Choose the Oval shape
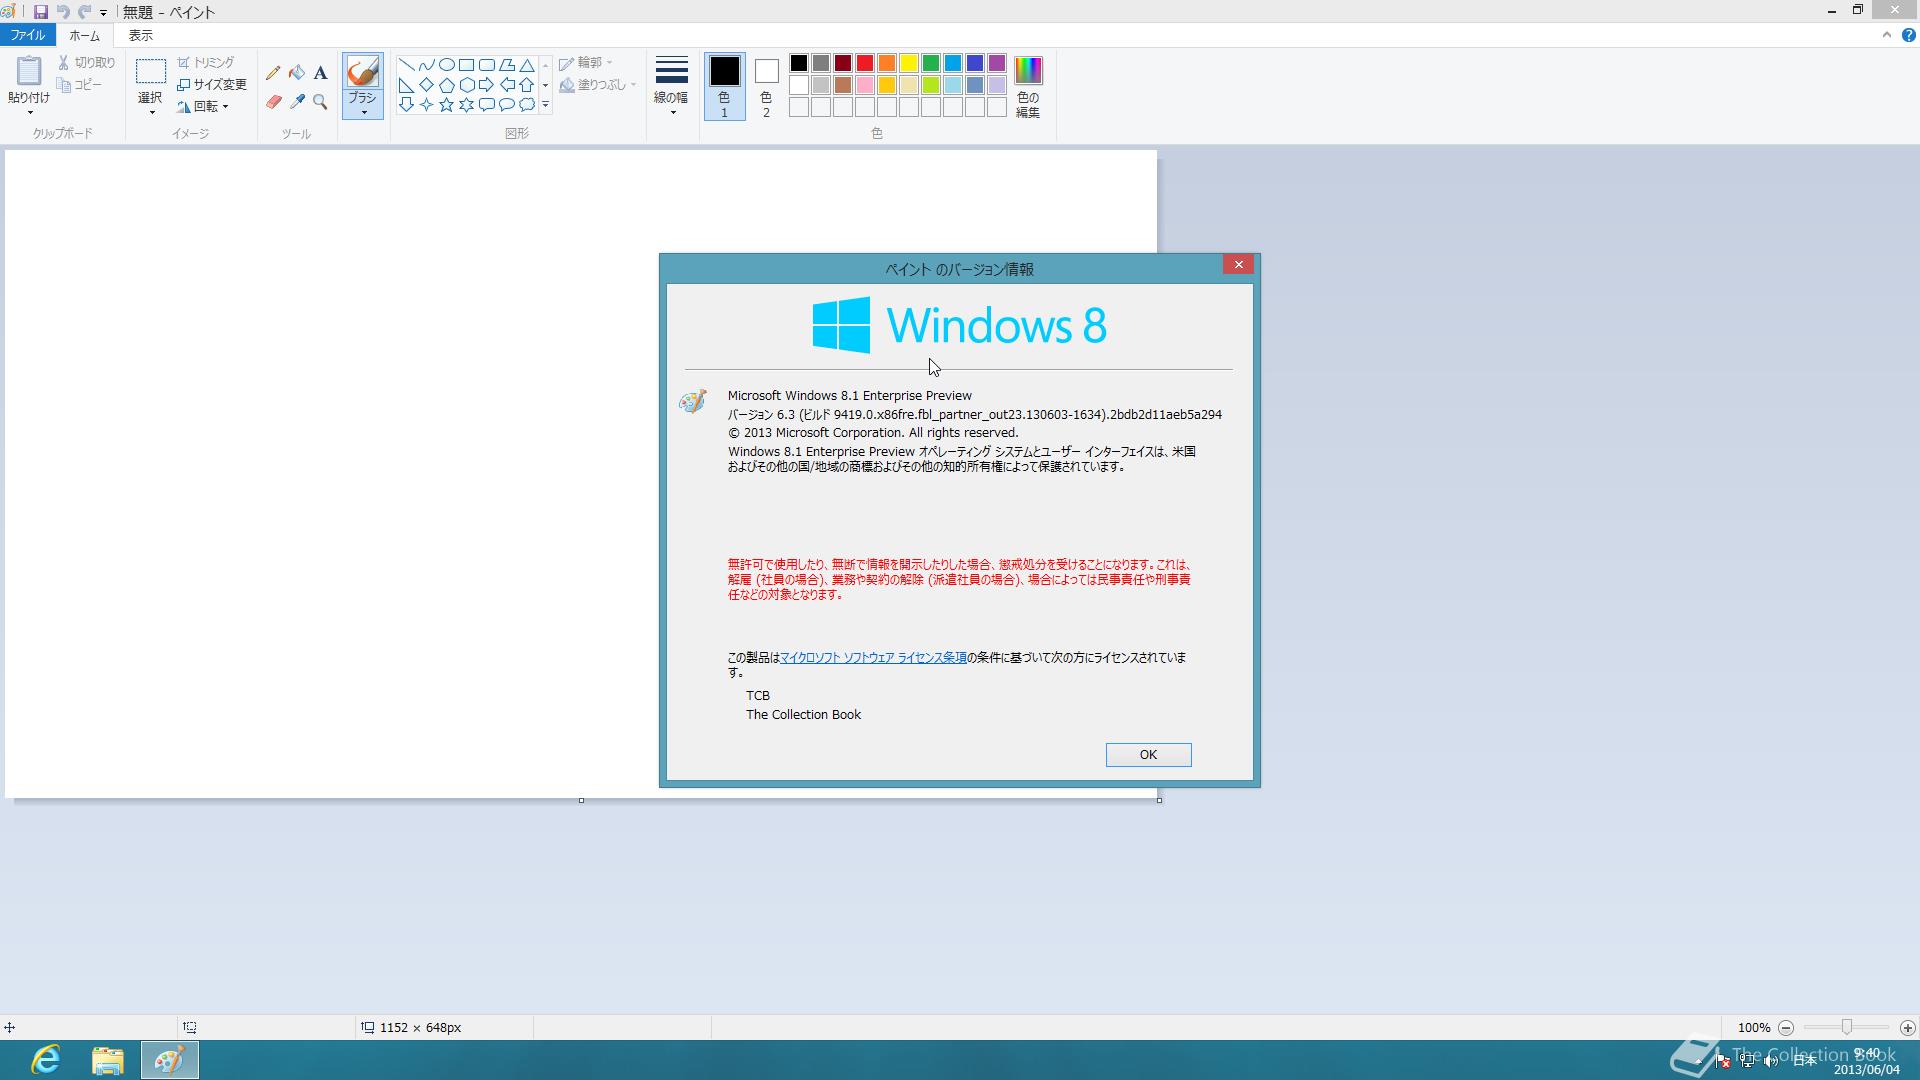 tap(447, 64)
